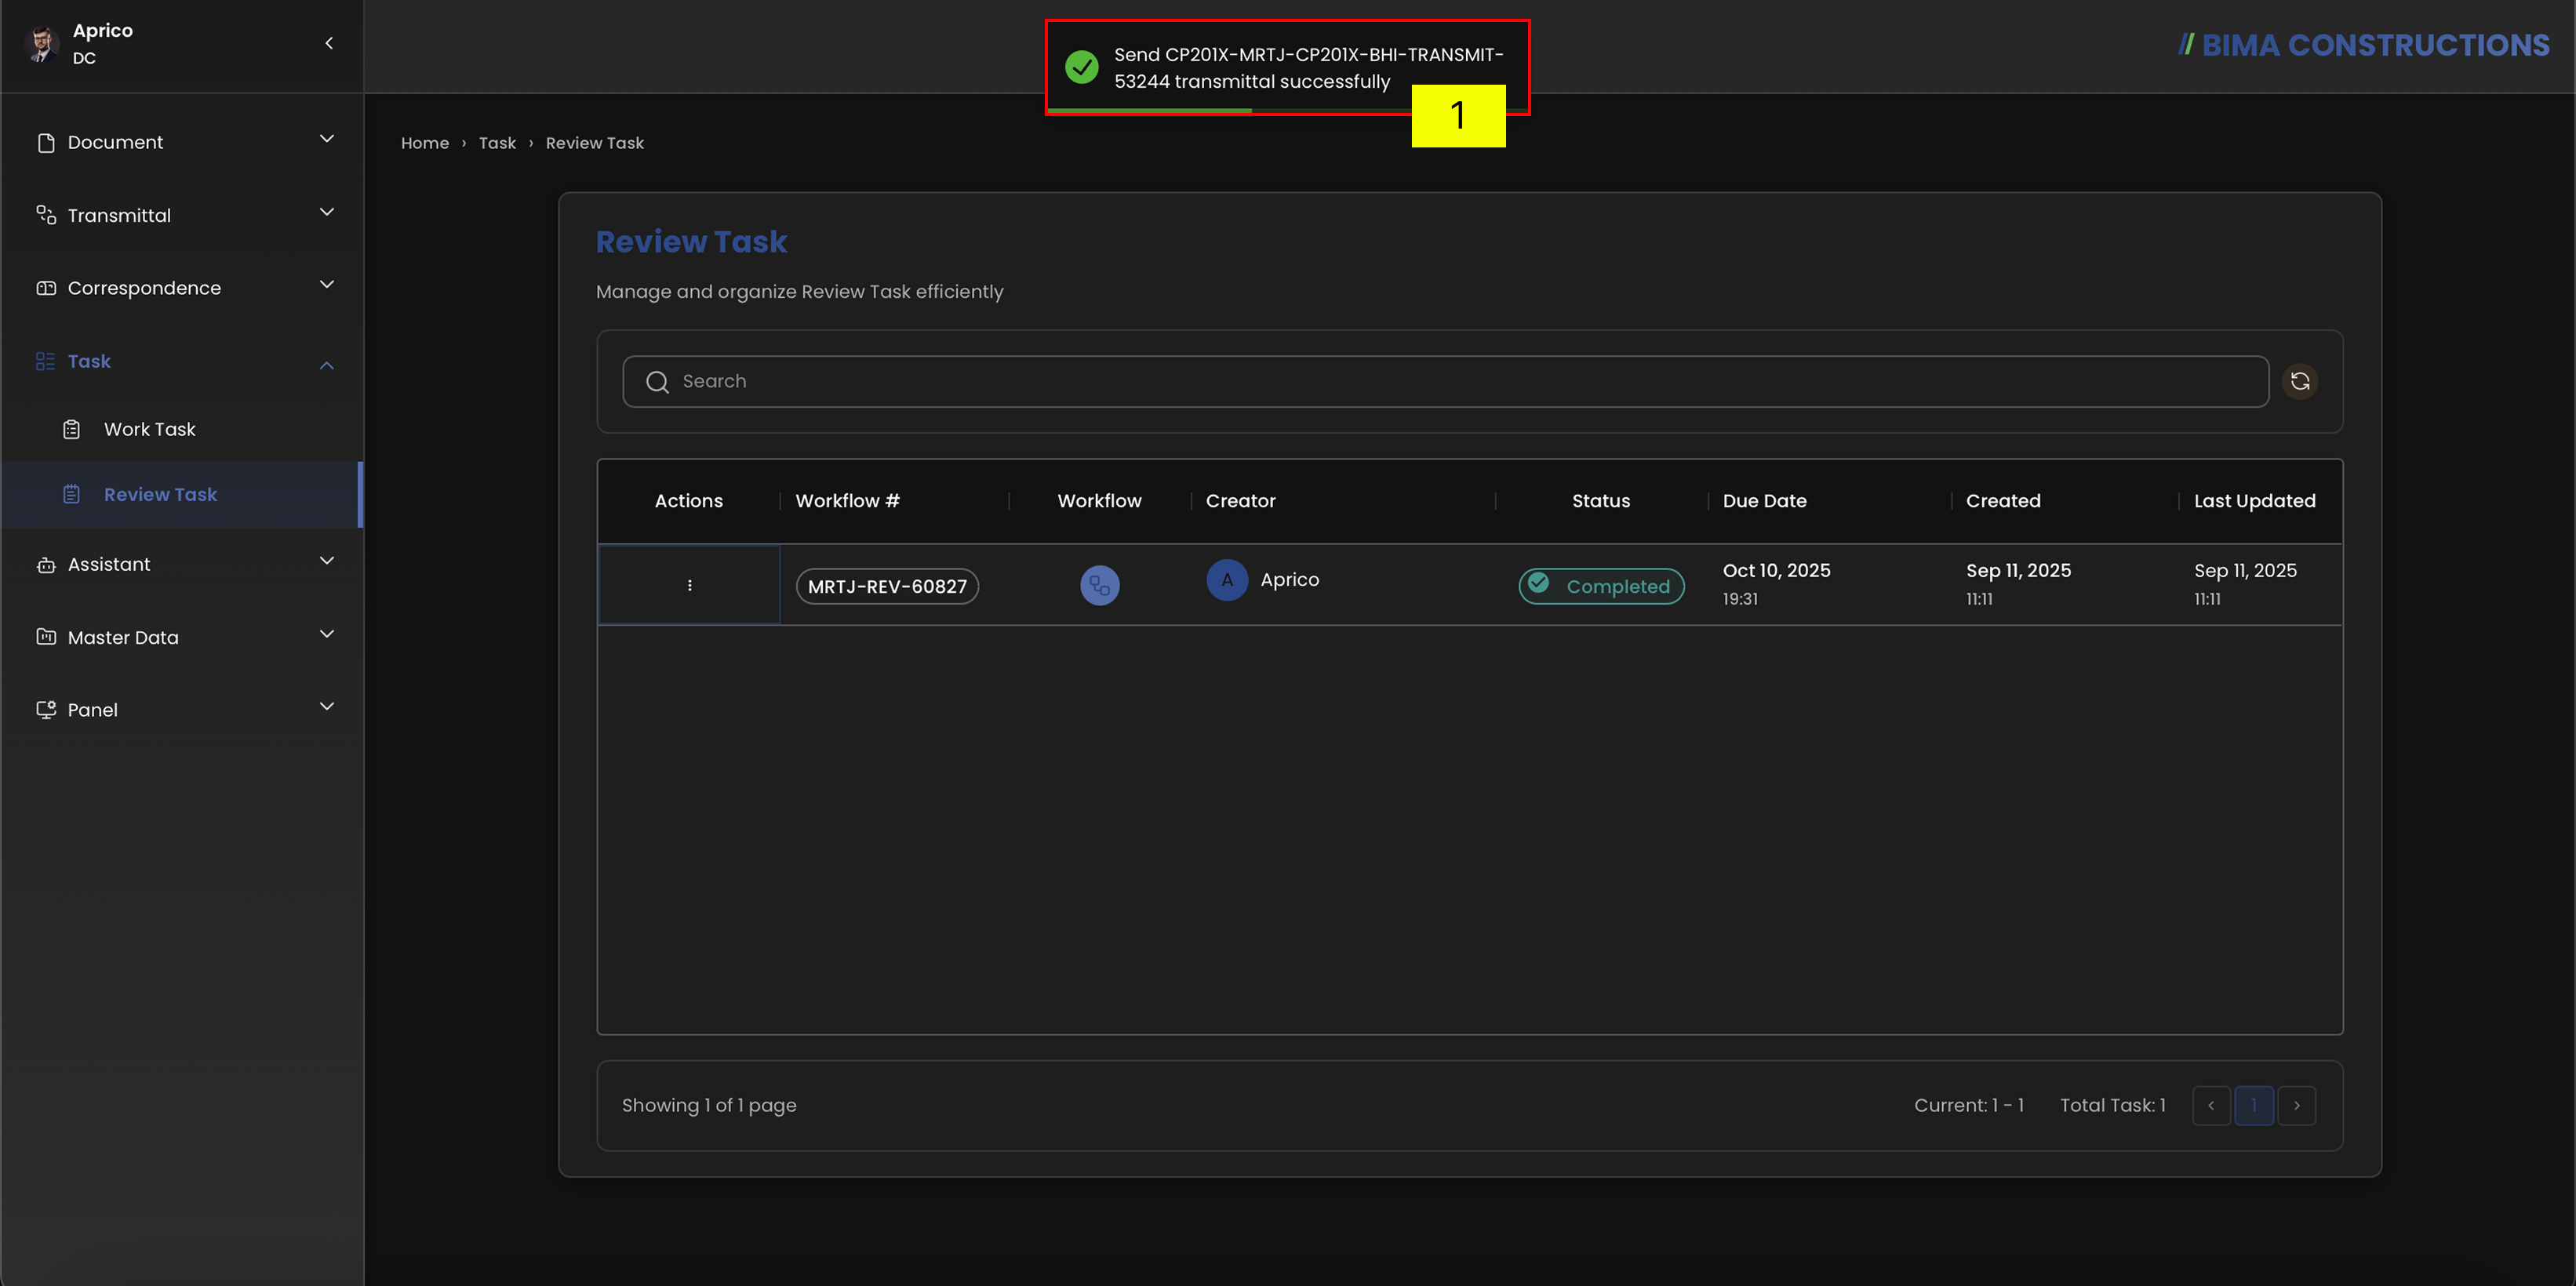This screenshot has width=2576, height=1286.
Task: Click the Status column header
Action: [1601, 501]
